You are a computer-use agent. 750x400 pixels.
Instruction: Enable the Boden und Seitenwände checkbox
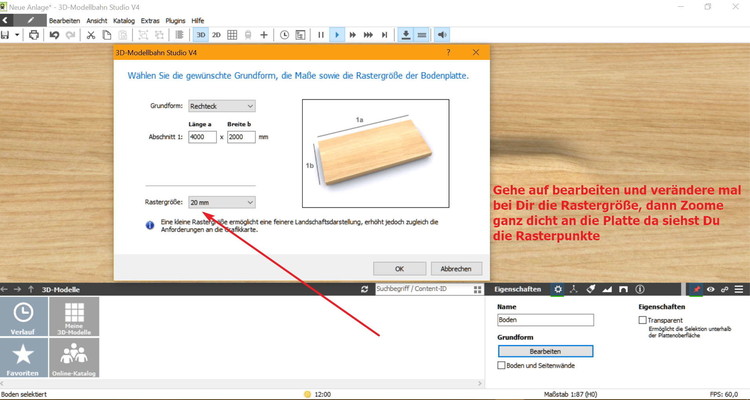point(501,365)
